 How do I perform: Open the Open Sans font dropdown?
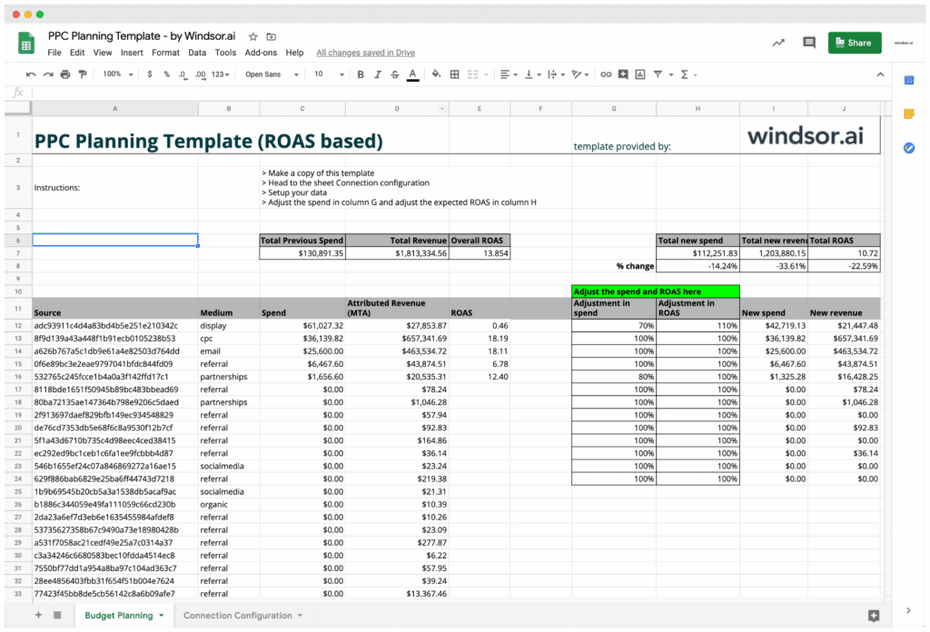272,74
